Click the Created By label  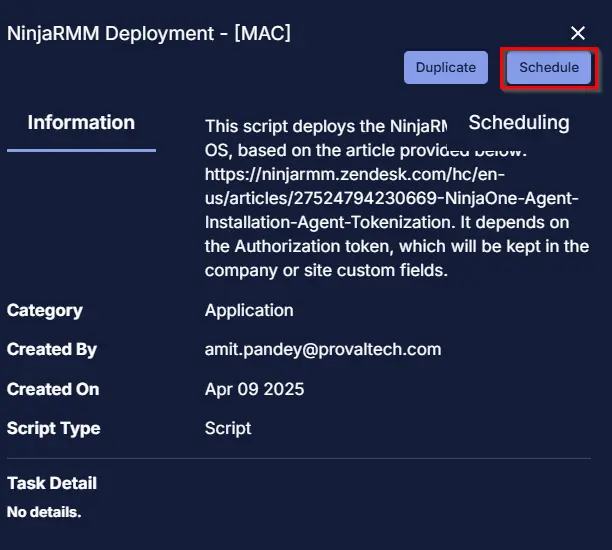(x=52, y=349)
